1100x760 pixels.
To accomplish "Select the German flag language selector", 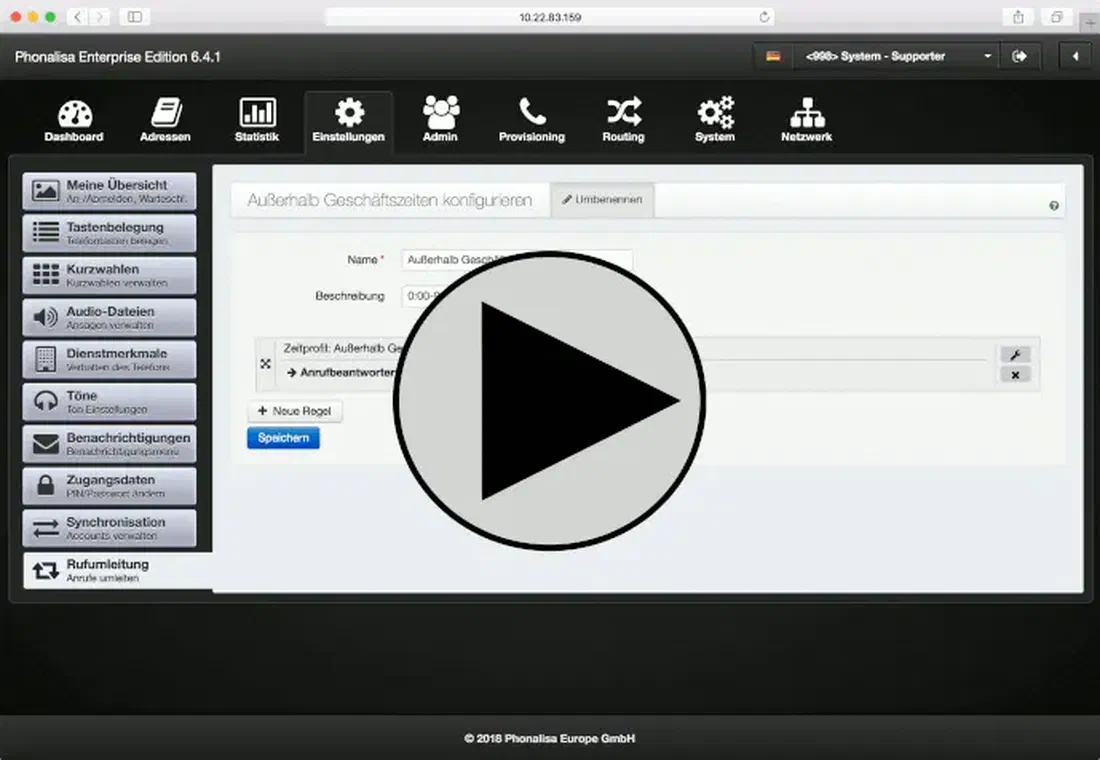I will (x=773, y=56).
